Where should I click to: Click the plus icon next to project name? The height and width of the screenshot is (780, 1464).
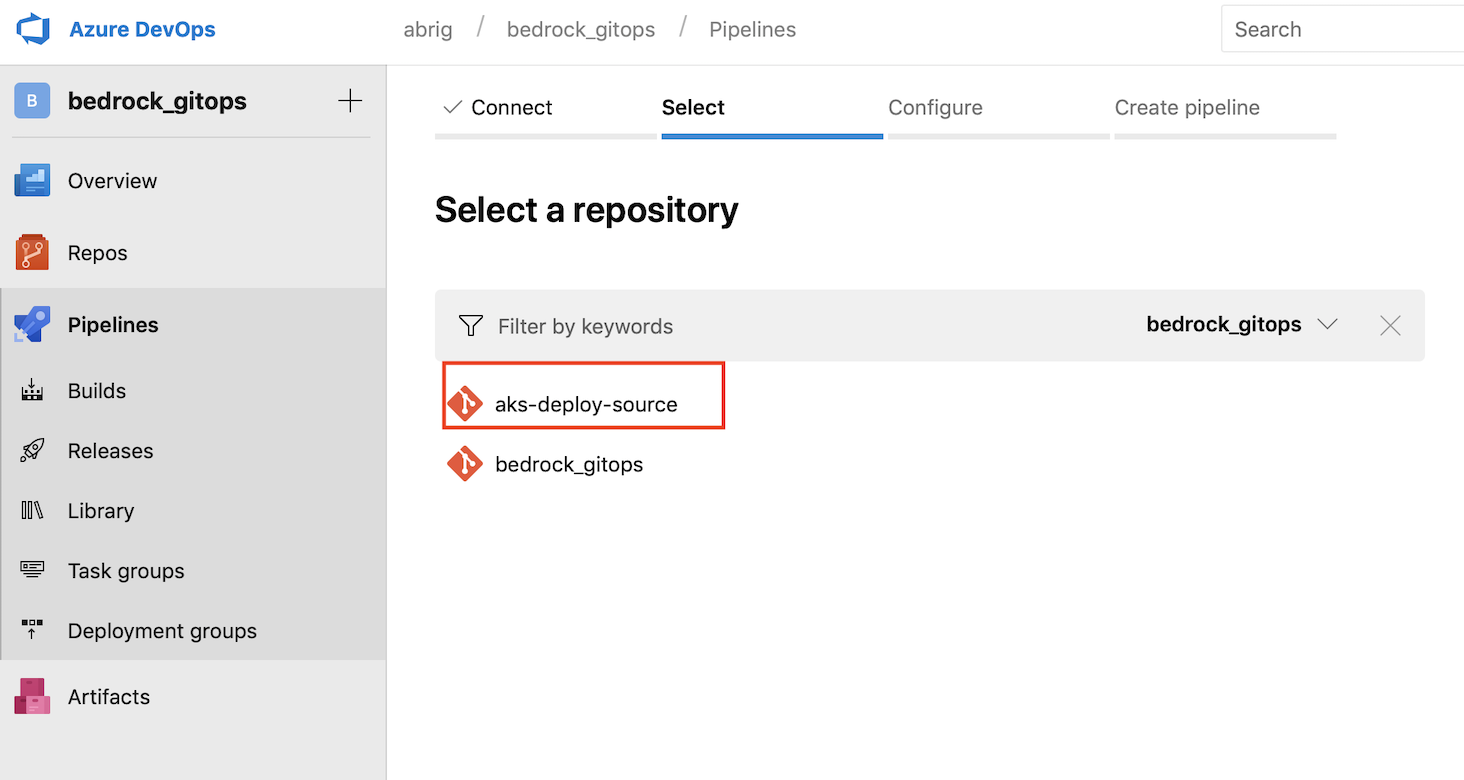click(x=350, y=100)
